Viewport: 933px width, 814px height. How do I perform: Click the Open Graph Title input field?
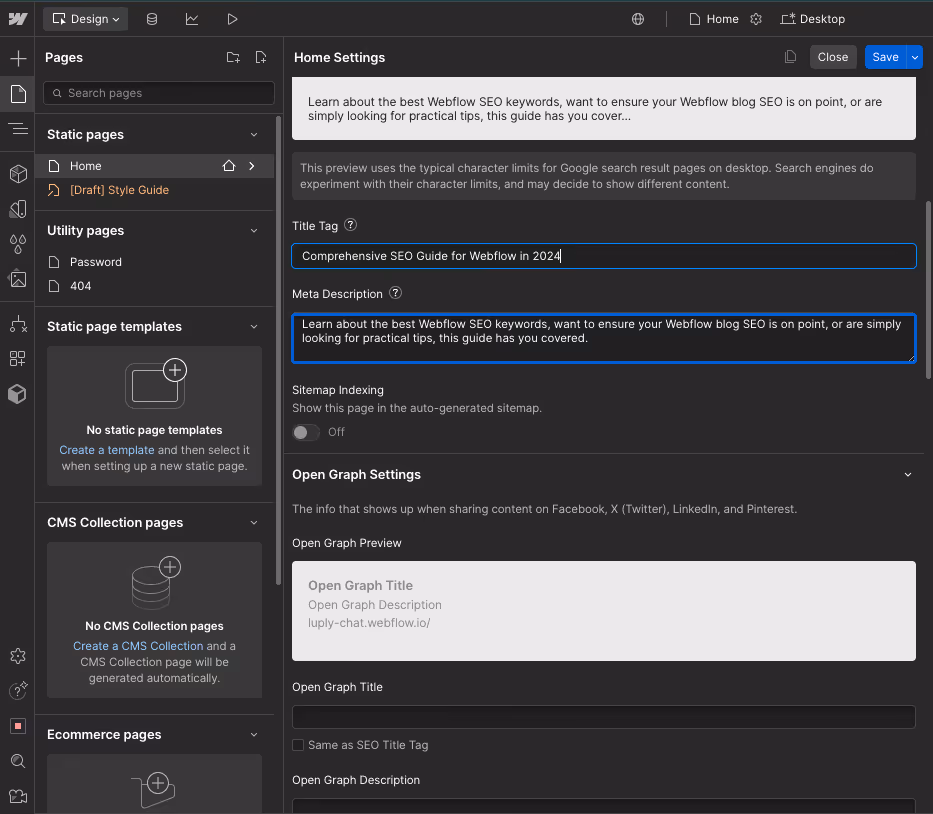(603, 717)
